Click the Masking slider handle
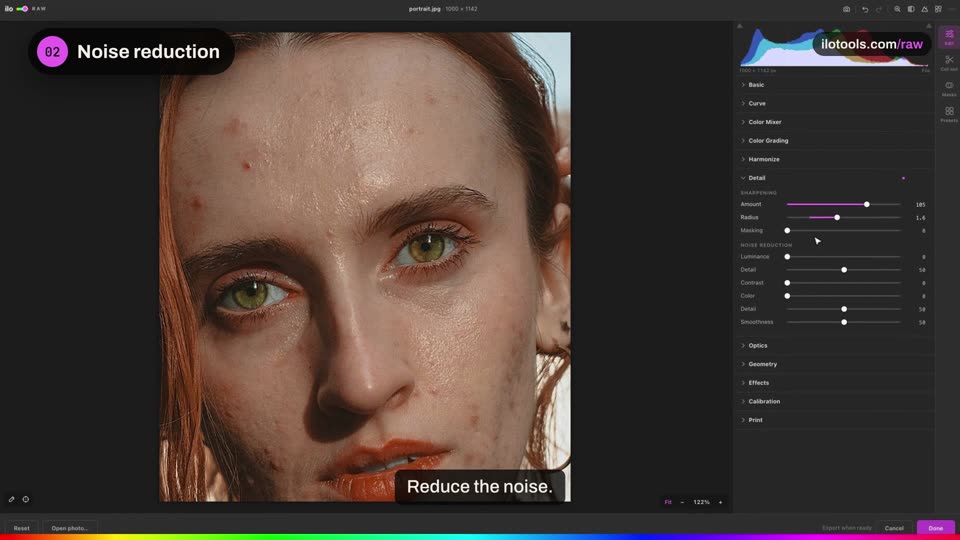This screenshot has width=960, height=540. [787, 231]
